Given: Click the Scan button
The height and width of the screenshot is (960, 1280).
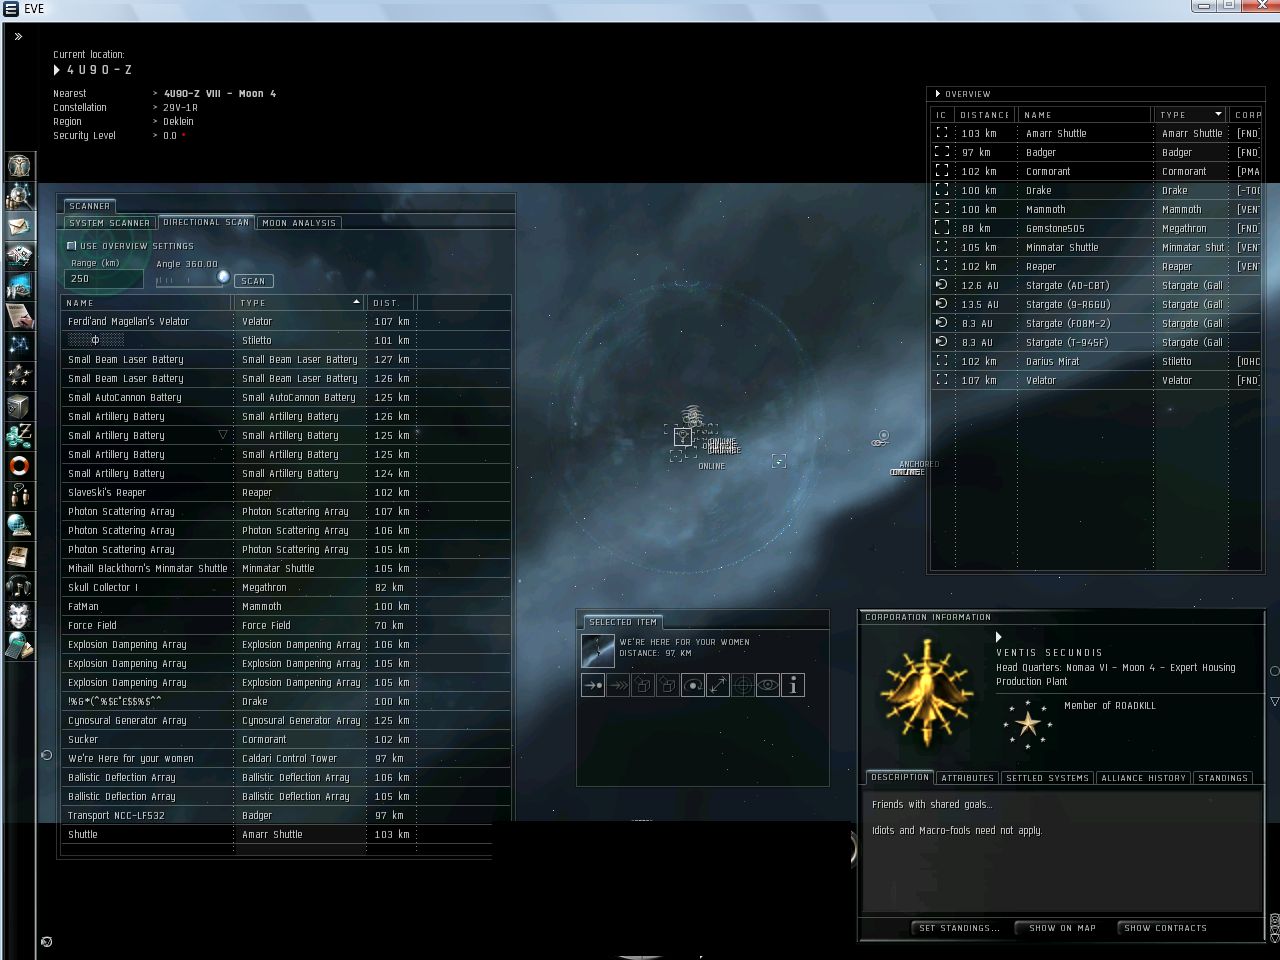Looking at the screenshot, I should click(x=253, y=281).
